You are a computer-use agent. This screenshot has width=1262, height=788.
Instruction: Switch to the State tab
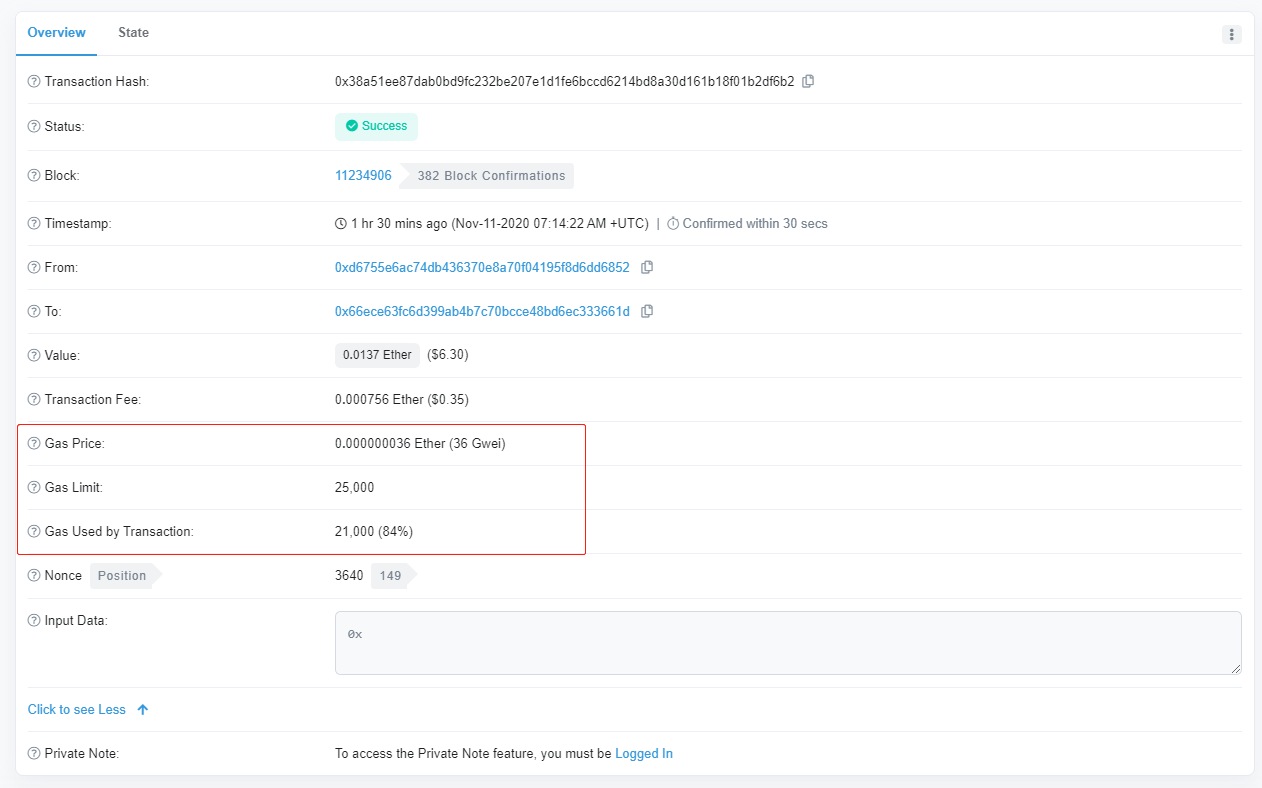(x=133, y=33)
